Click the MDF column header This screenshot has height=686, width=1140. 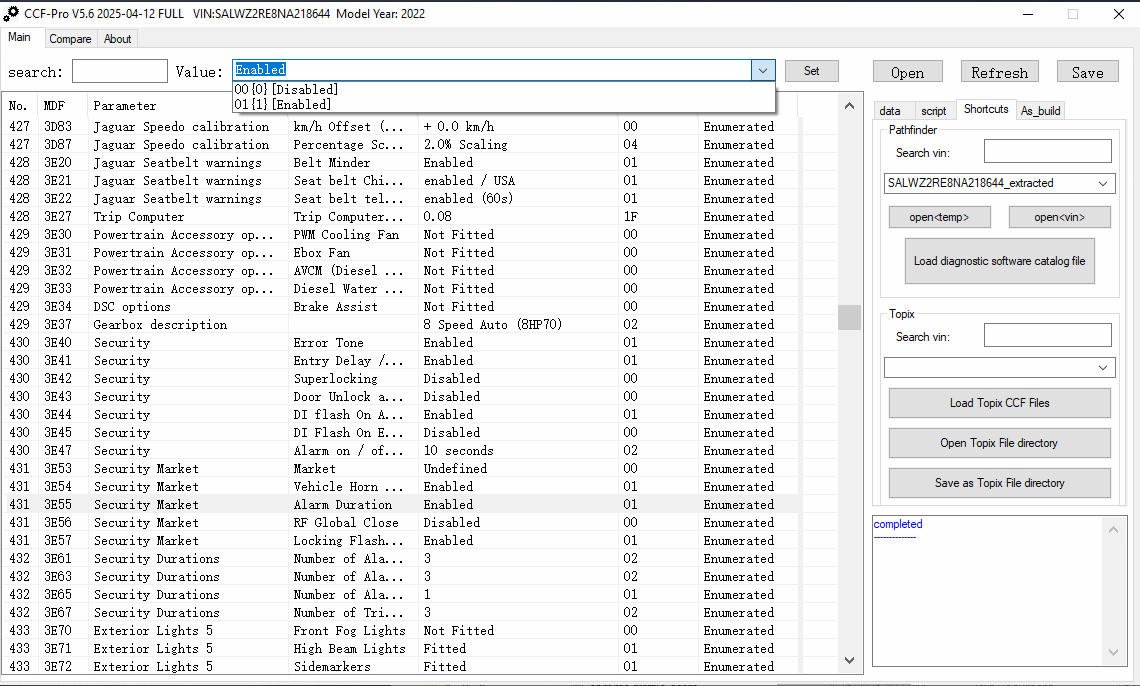coord(54,106)
